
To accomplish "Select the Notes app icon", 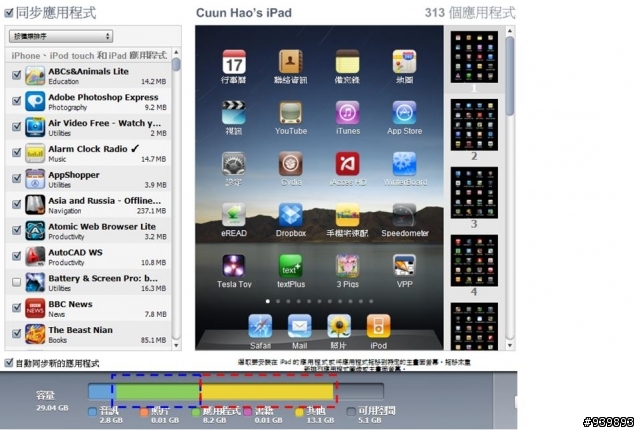I will pyautogui.click(x=347, y=62).
